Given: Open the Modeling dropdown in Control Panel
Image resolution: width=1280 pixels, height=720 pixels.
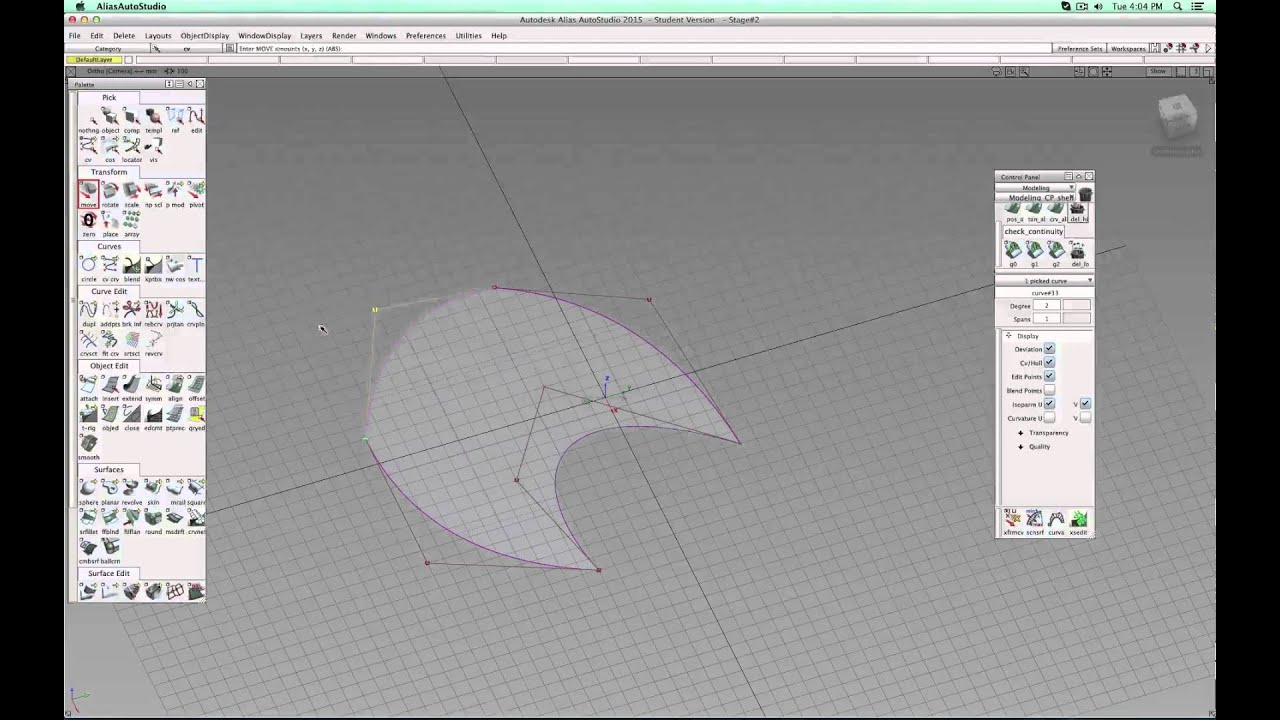Looking at the screenshot, I should click(1036, 188).
